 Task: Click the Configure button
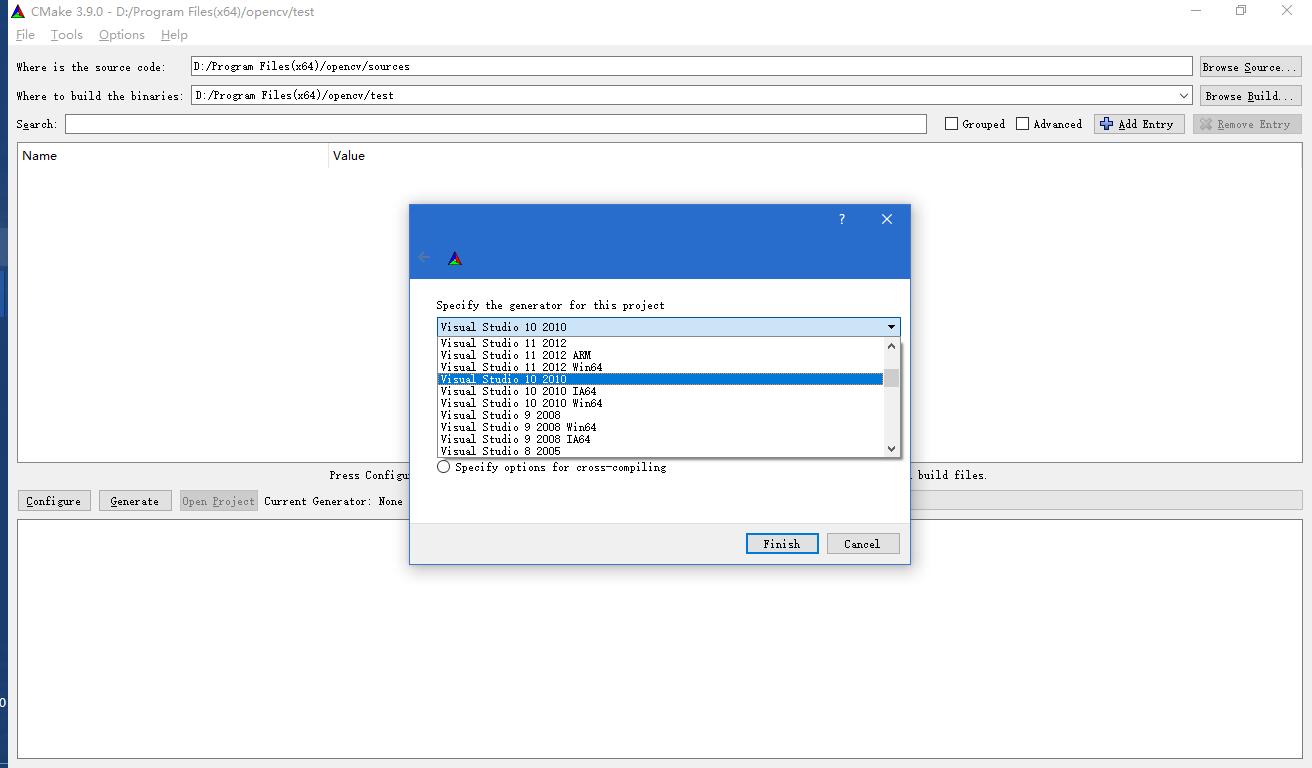point(54,501)
